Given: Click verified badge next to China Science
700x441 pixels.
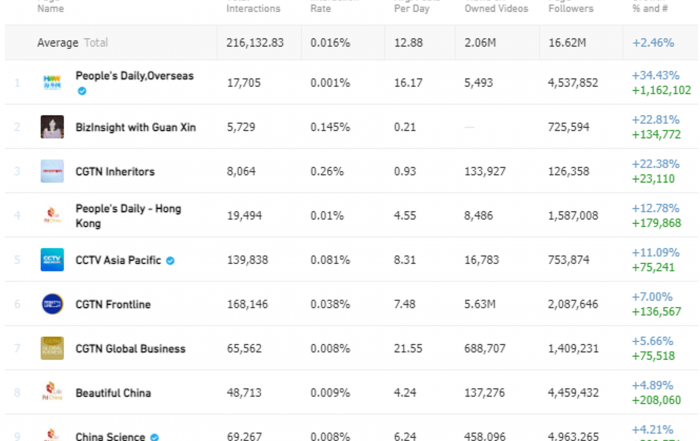Looking at the screenshot, I should [154, 437].
